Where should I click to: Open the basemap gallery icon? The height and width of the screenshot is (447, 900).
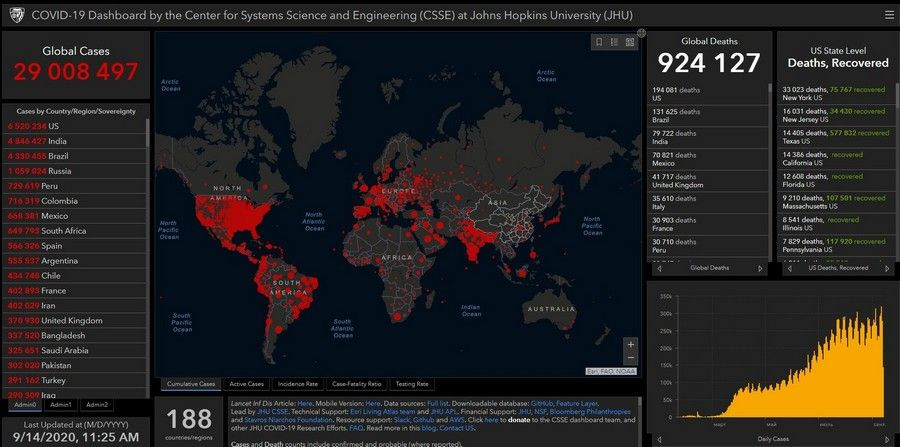[631, 42]
